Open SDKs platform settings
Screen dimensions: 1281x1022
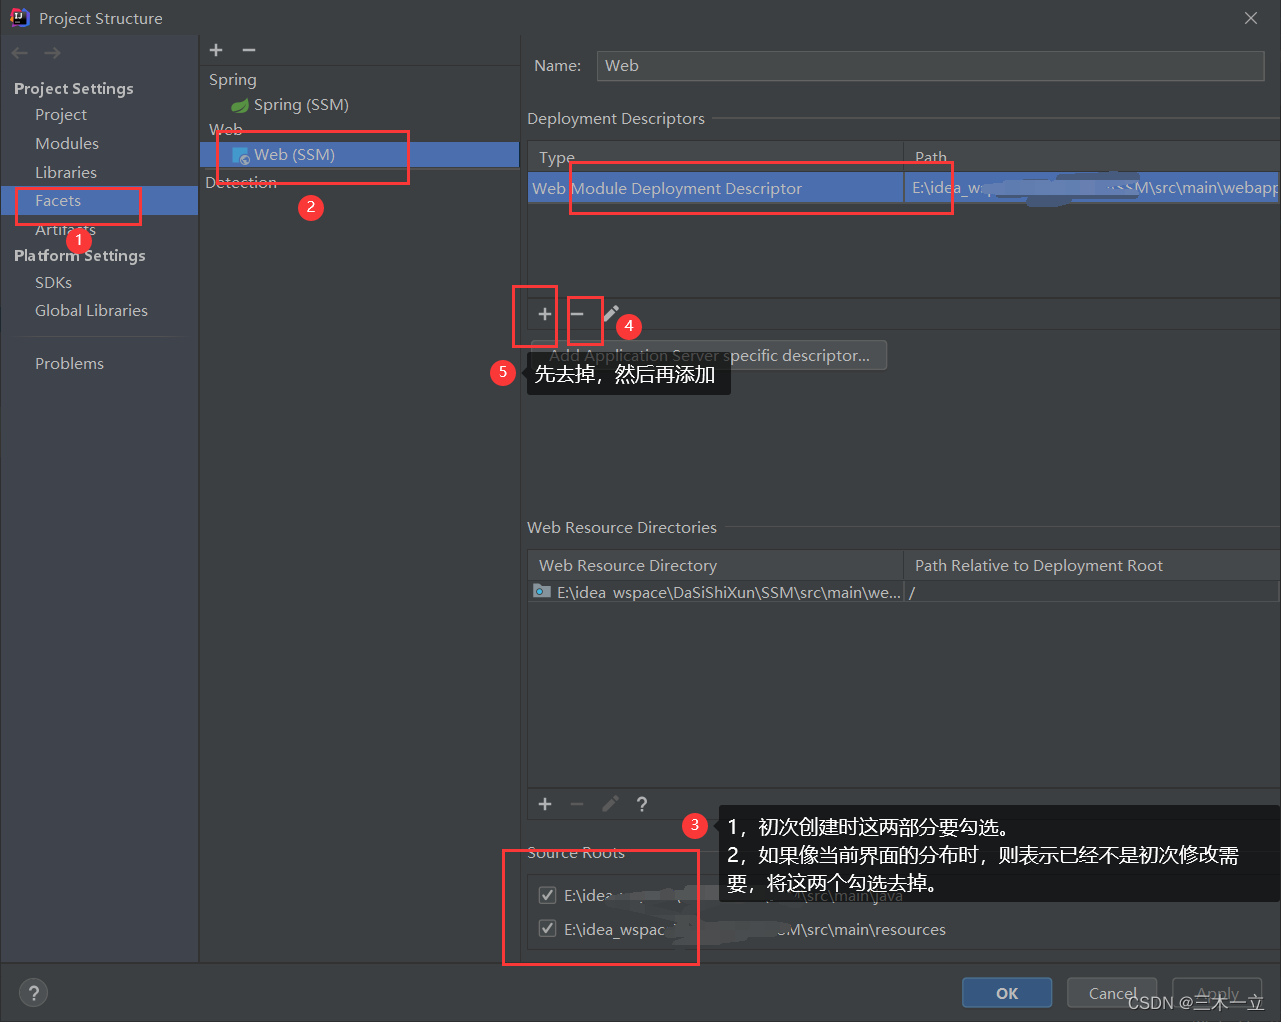54,283
